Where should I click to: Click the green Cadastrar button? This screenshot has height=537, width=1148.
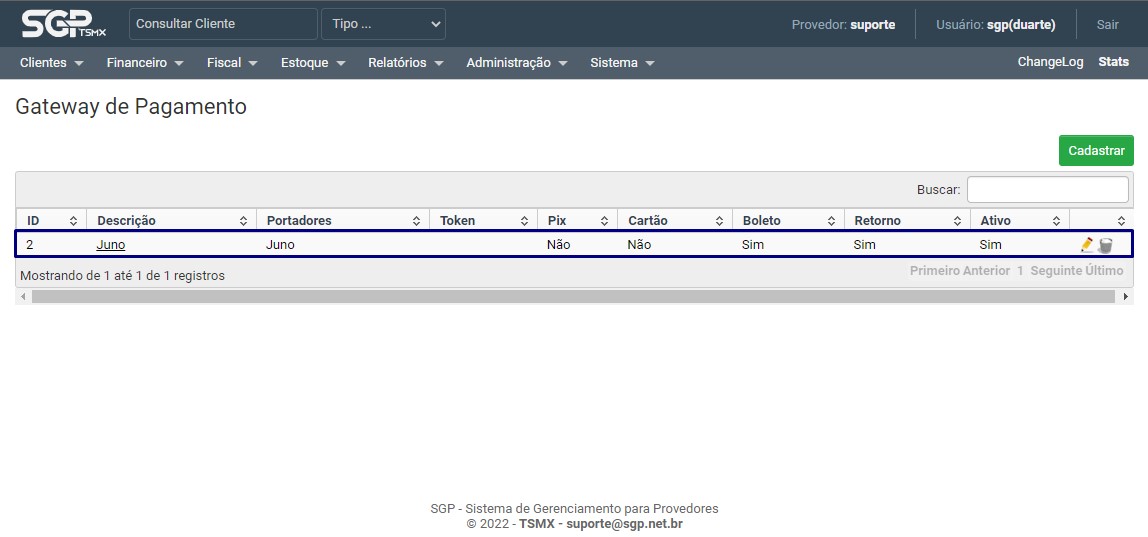click(x=1096, y=151)
